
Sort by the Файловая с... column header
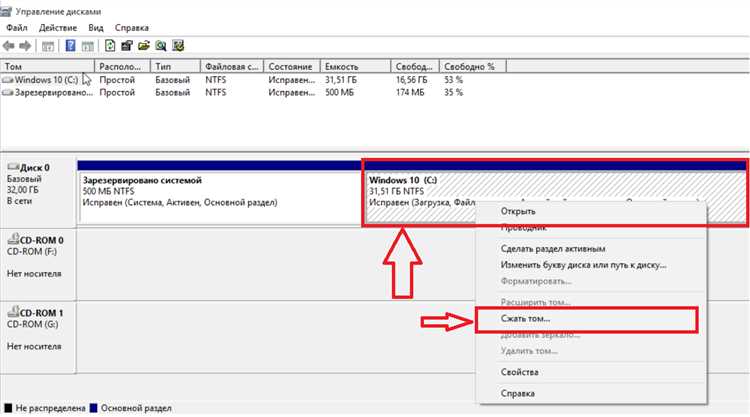pos(232,66)
